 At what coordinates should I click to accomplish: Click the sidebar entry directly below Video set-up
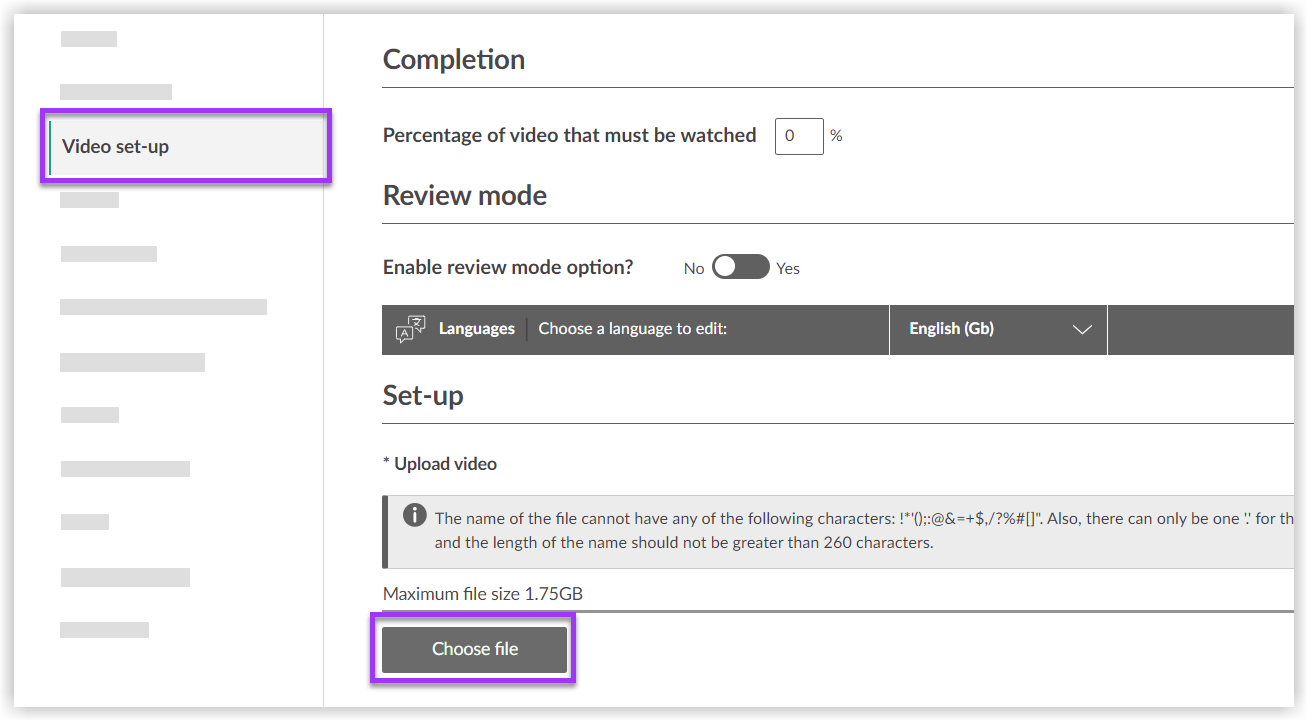coord(89,199)
